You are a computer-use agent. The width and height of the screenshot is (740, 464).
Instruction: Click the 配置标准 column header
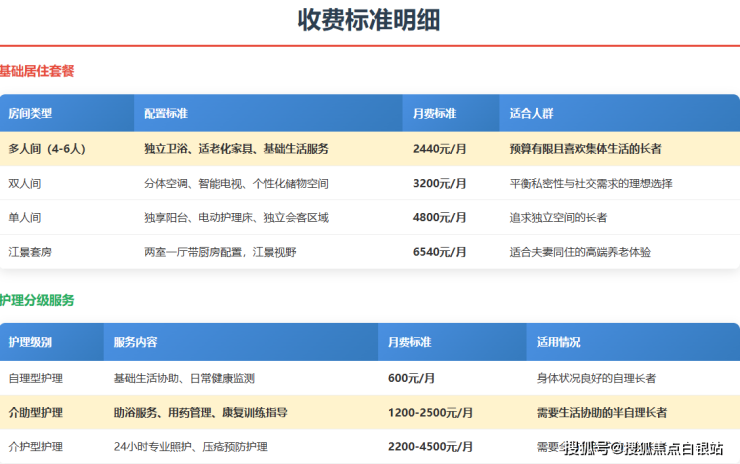tap(166, 114)
